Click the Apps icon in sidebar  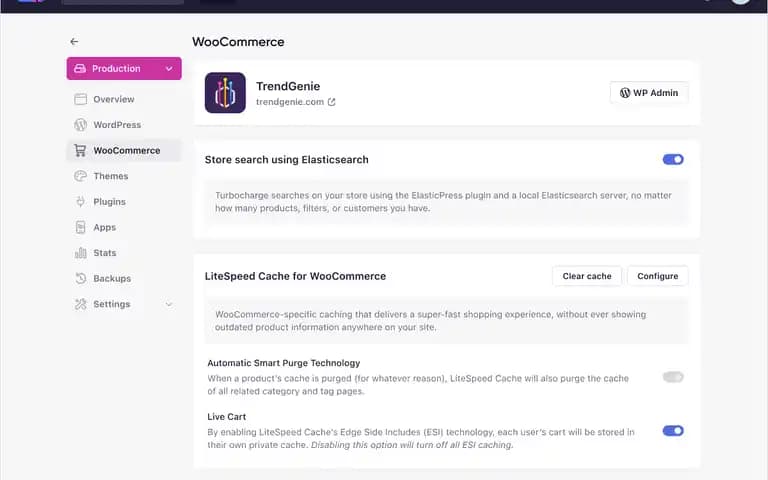coord(80,227)
